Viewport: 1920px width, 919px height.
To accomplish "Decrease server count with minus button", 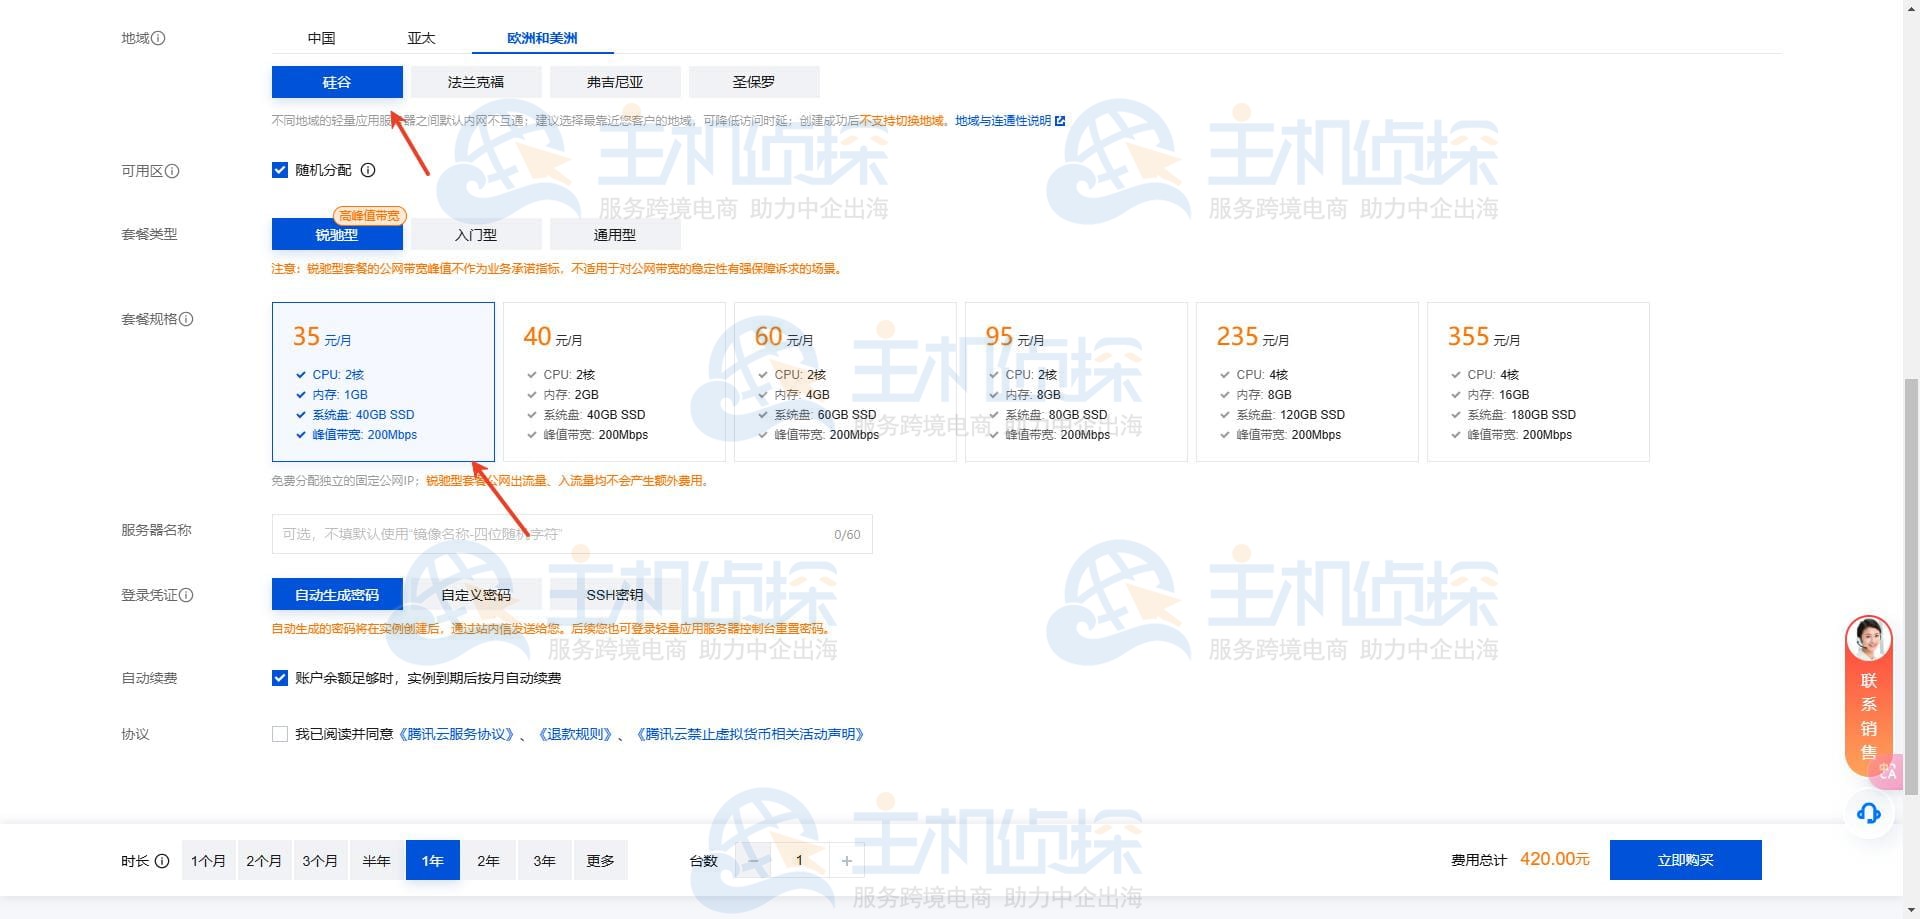I will [x=754, y=861].
